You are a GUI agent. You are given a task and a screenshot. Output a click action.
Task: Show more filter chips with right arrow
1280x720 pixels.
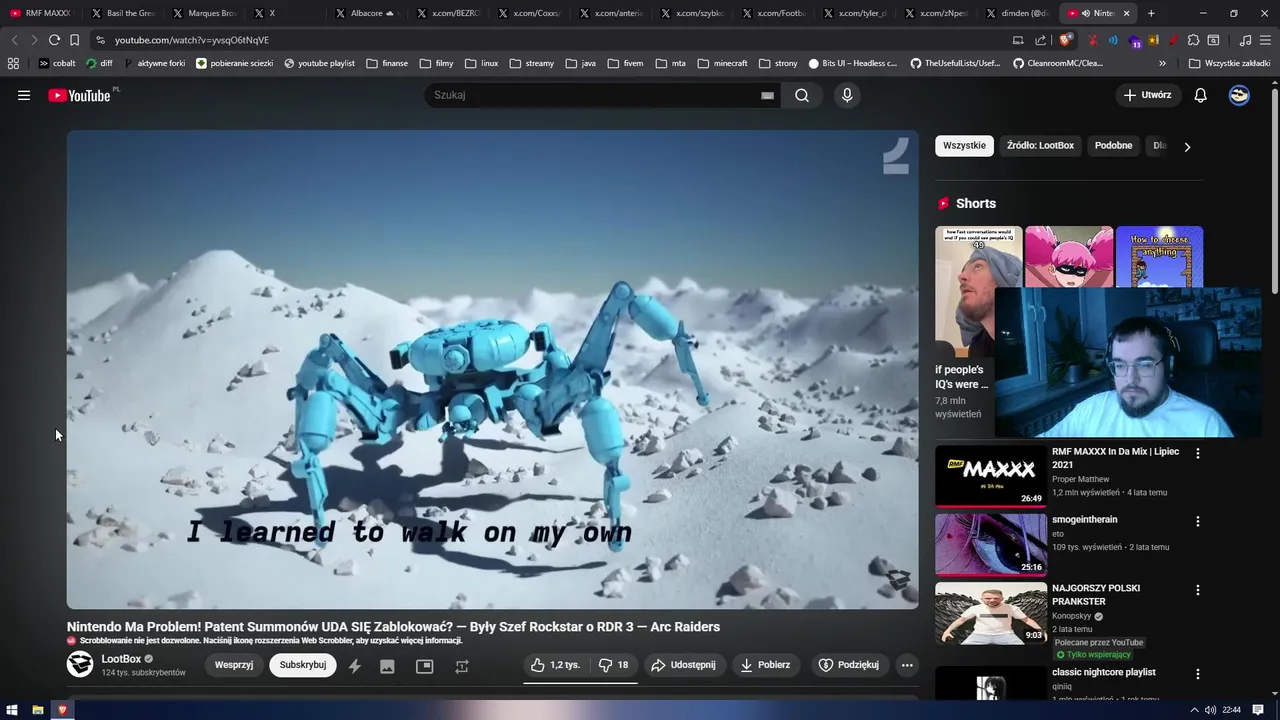point(1187,147)
